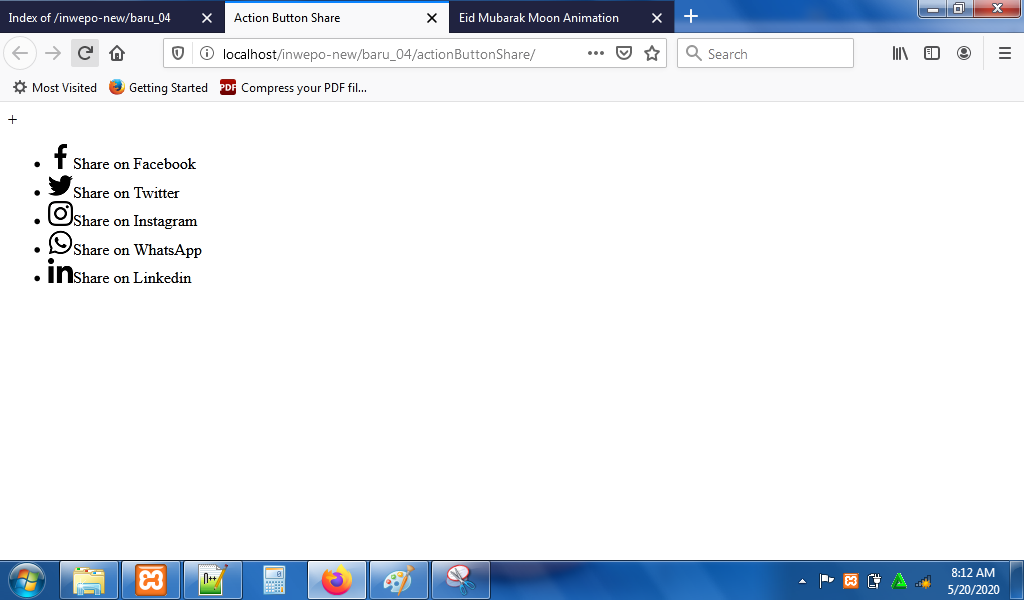1024x600 pixels.
Task: Click the Instagram camera icon
Action: click(x=60, y=214)
